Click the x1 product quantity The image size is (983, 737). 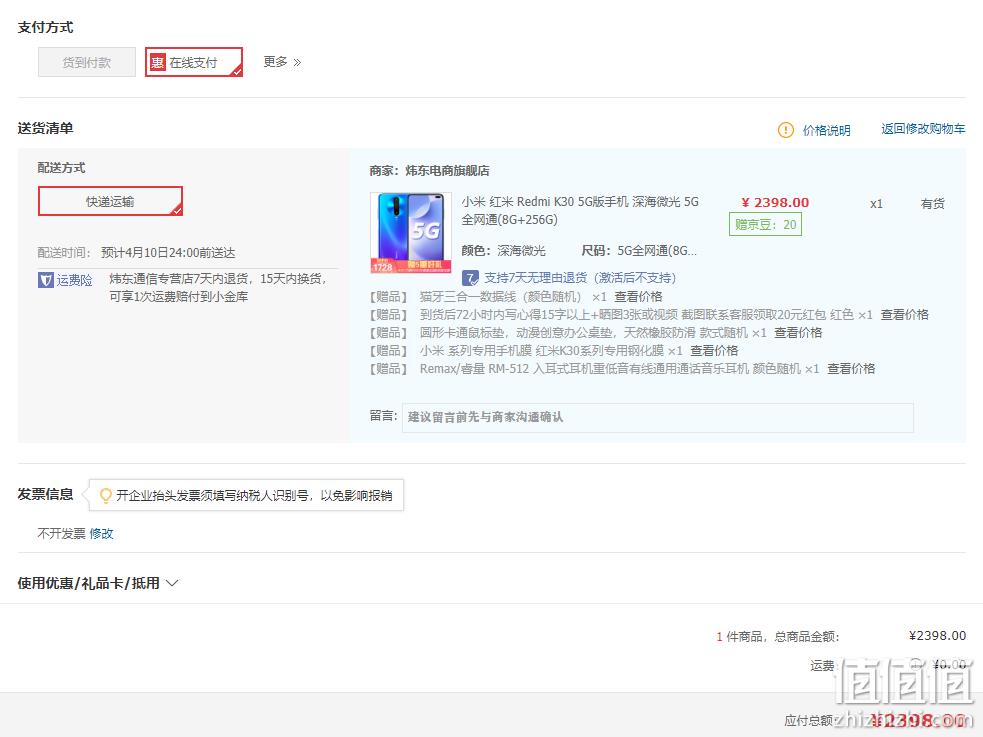[876, 204]
